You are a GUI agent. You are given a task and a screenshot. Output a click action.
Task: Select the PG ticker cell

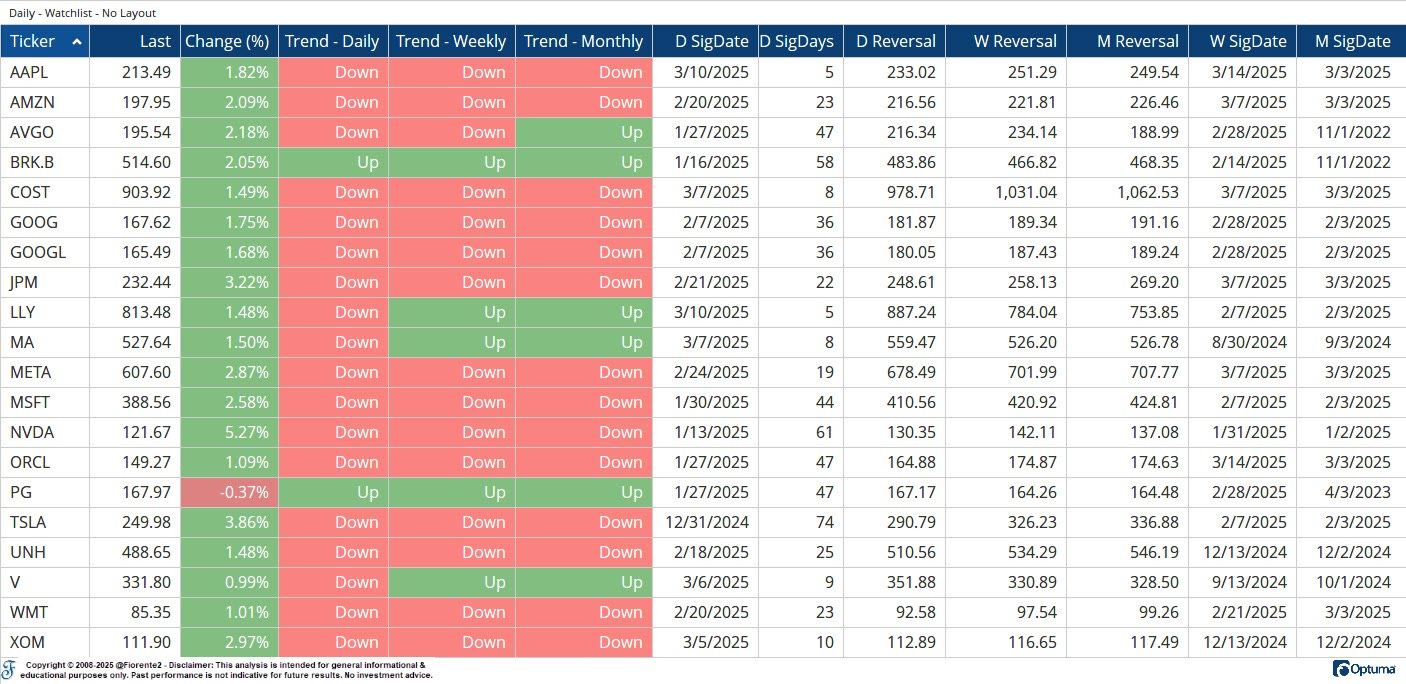coord(45,492)
